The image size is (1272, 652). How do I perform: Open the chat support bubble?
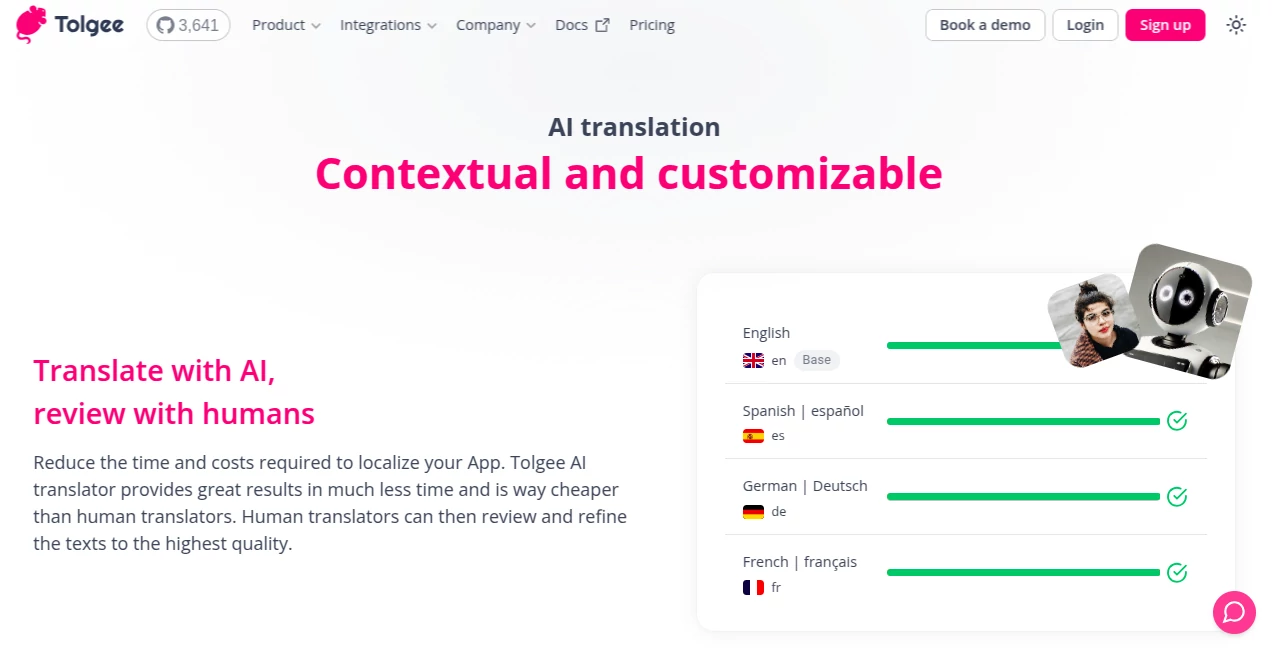(1234, 612)
